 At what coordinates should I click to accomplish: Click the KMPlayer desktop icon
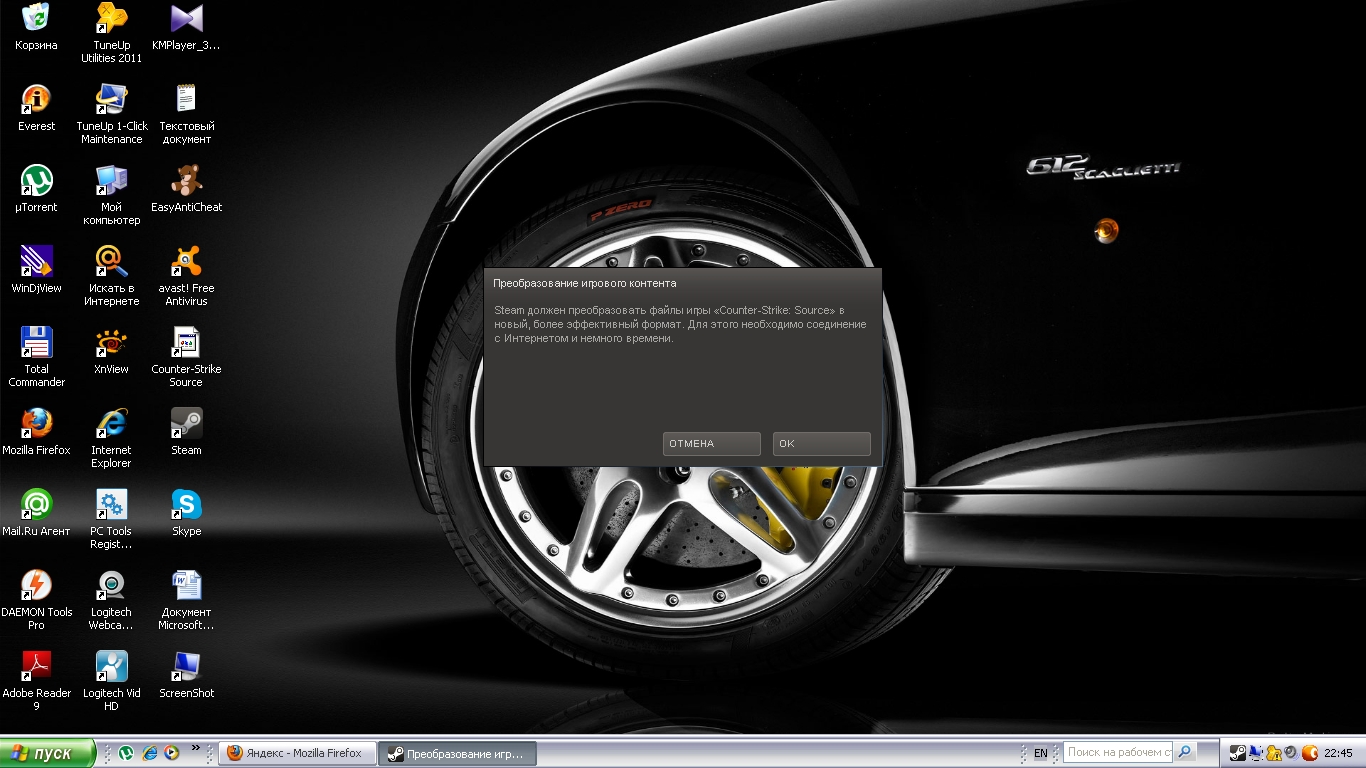(186, 19)
